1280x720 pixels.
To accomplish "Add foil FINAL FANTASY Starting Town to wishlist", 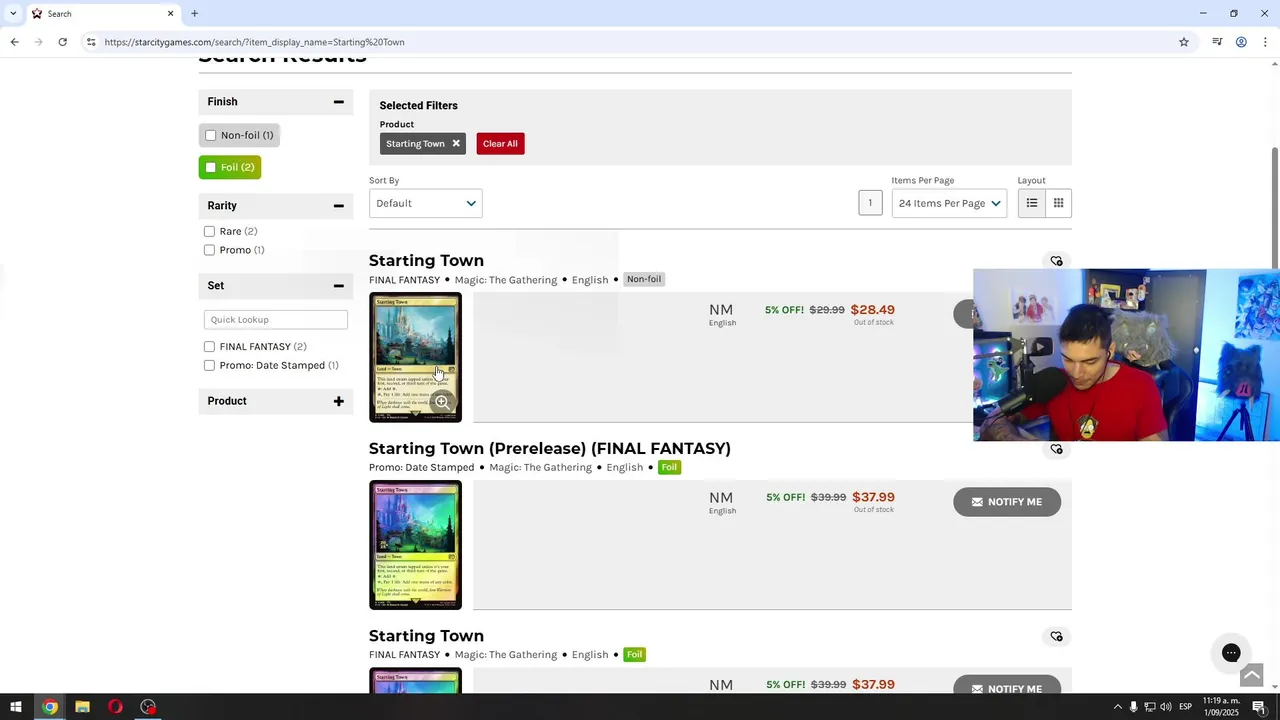I will [x=1056, y=636].
